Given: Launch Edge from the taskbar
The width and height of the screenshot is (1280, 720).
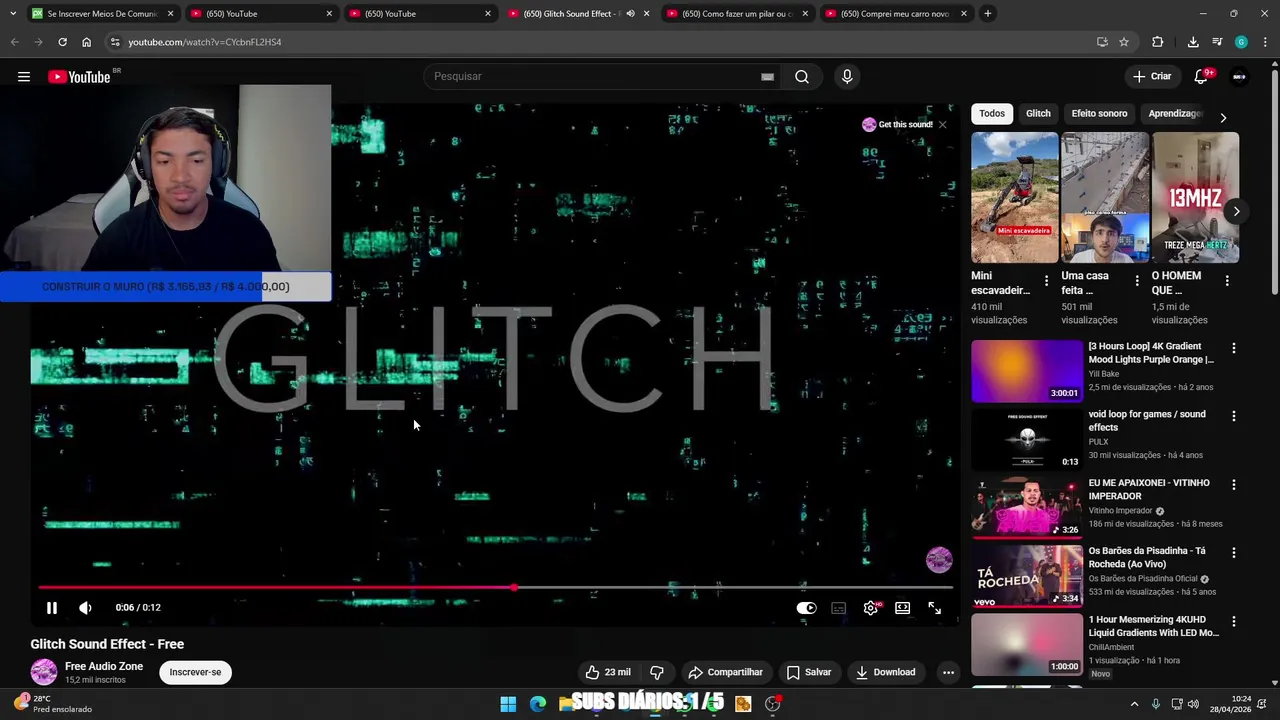Looking at the screenshot, I should click(x=538, y=704).
